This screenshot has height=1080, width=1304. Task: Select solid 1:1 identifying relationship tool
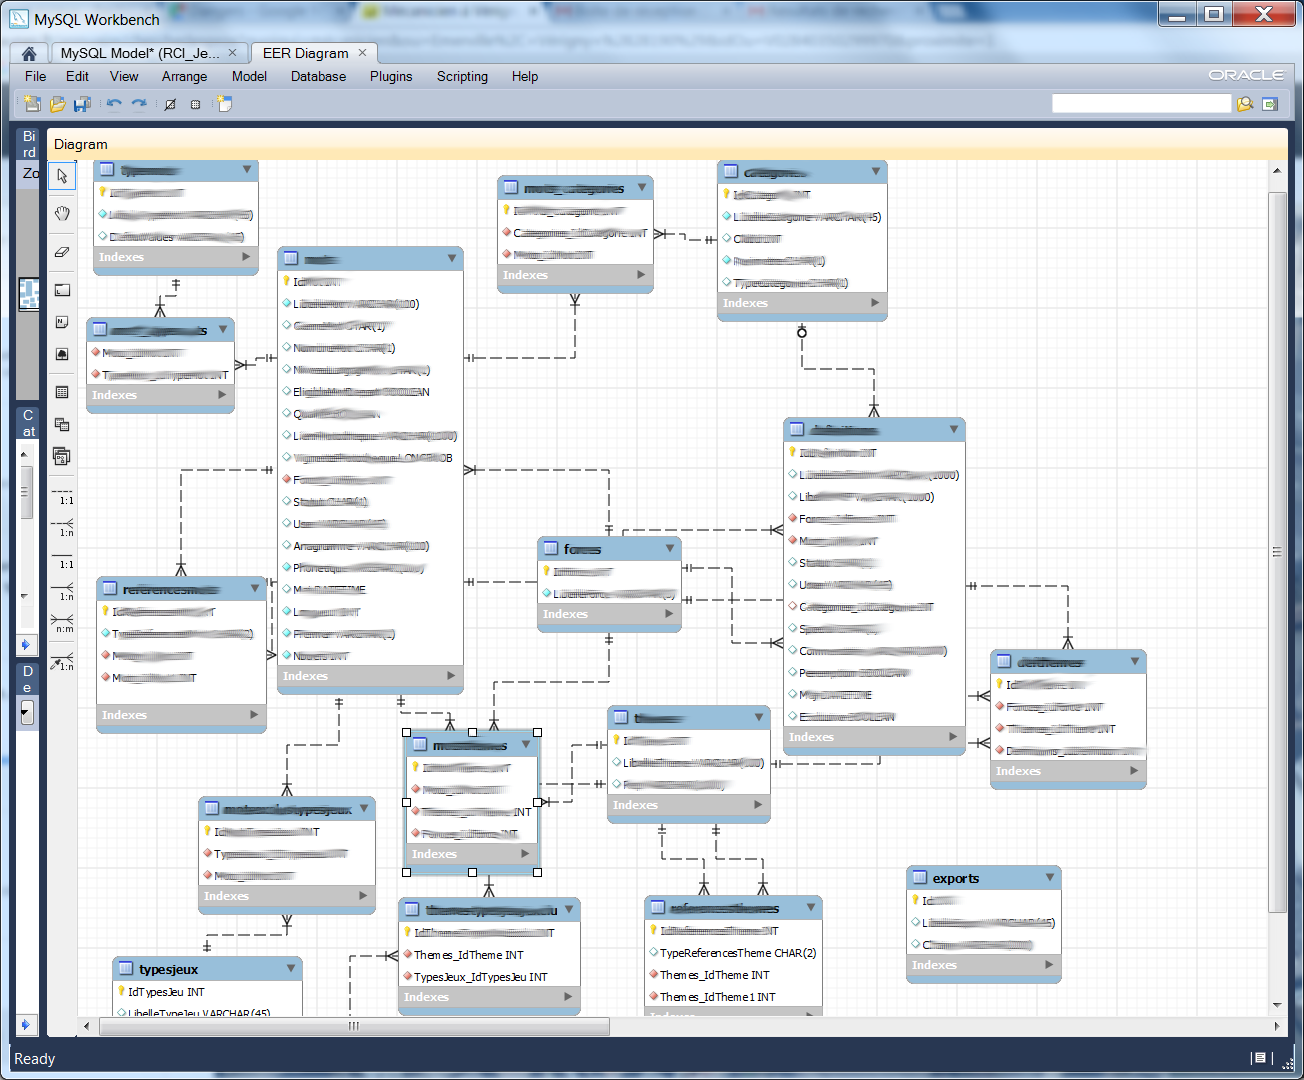point(63,559)
